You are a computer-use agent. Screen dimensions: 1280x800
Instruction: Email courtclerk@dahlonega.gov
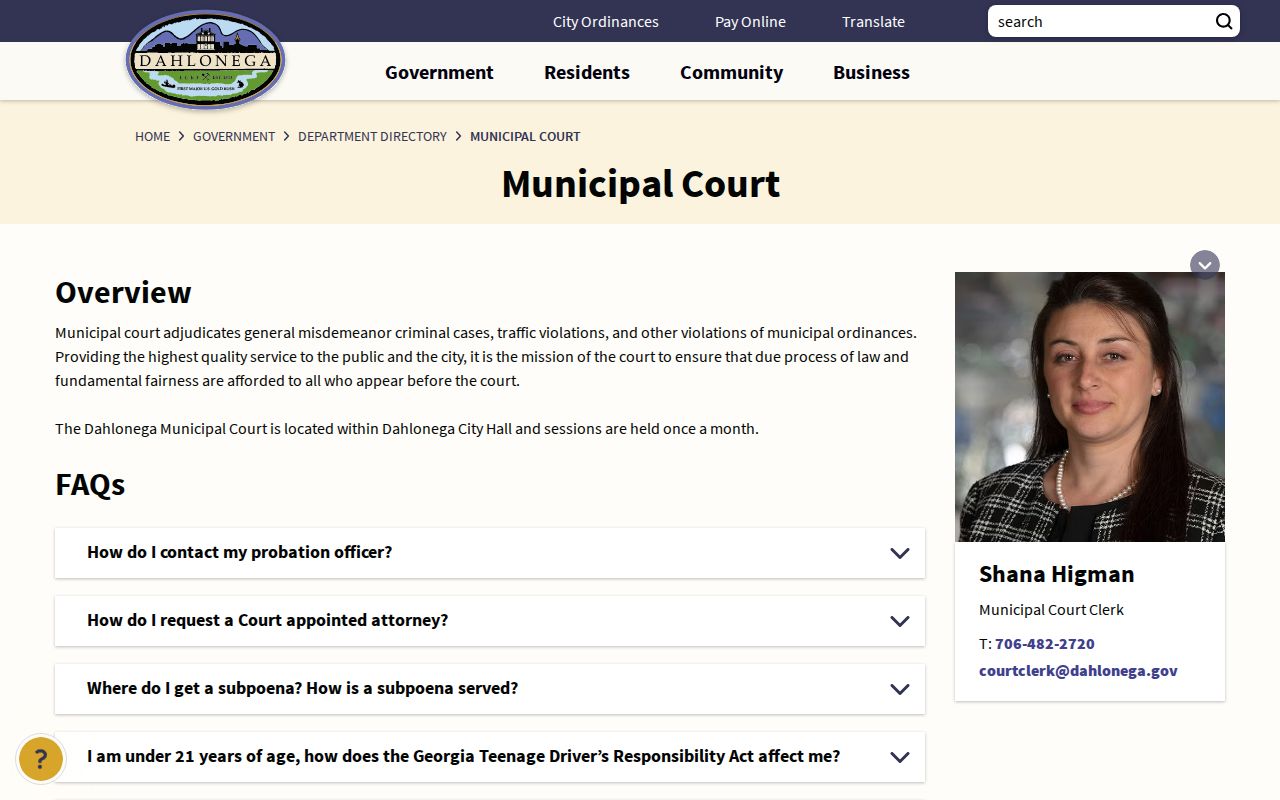(1078, 670)
